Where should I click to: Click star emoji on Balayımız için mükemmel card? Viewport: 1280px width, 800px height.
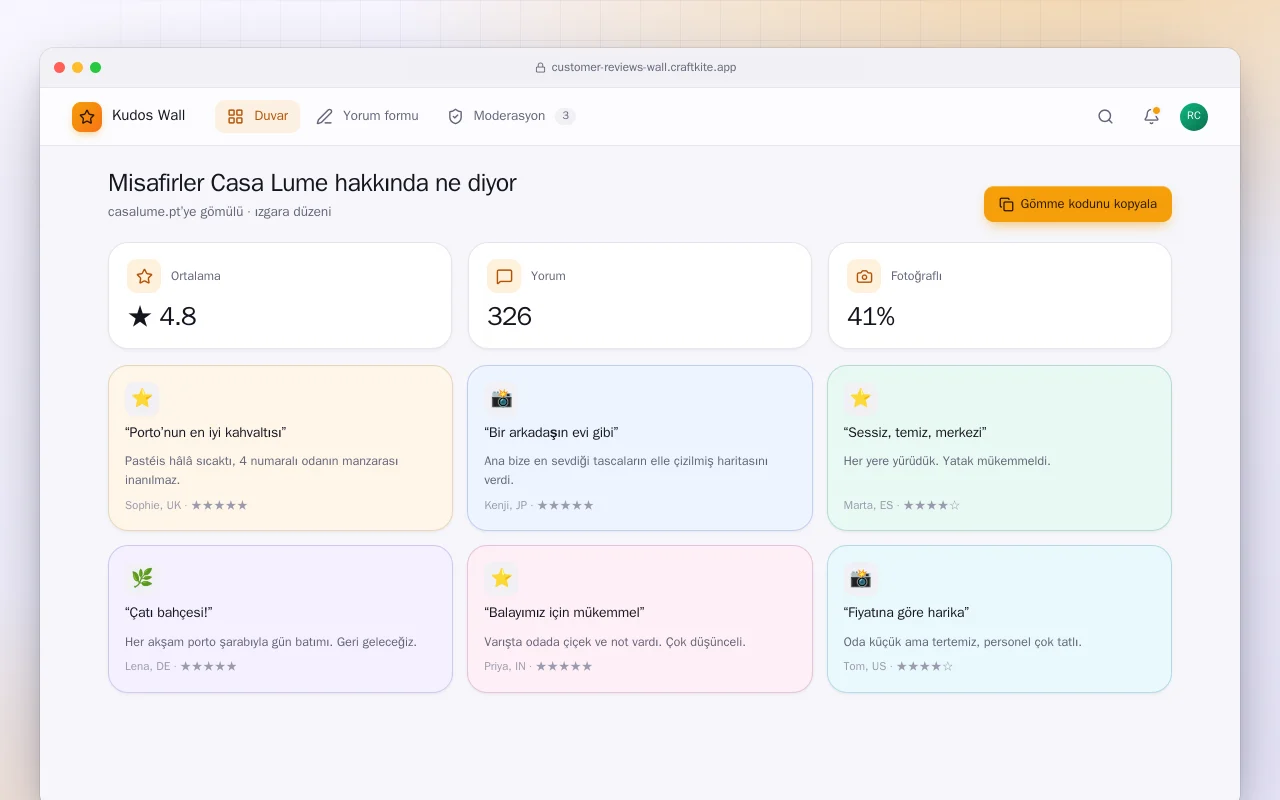tap(501, 578)
